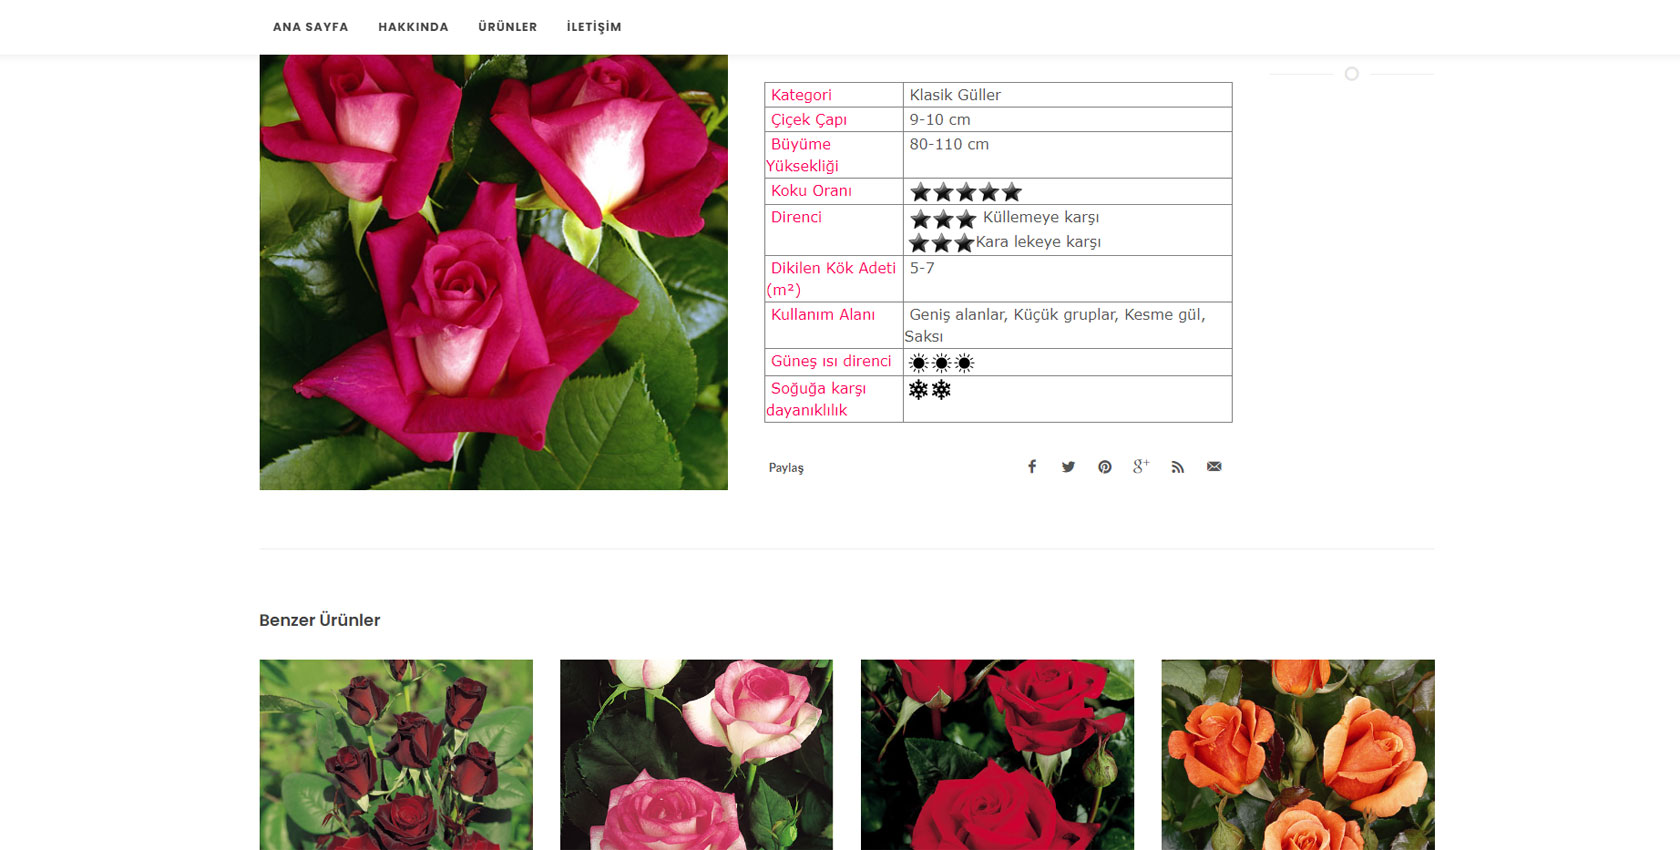
Task: Click the five-star Koku Oranı rating
Action: 965,192
